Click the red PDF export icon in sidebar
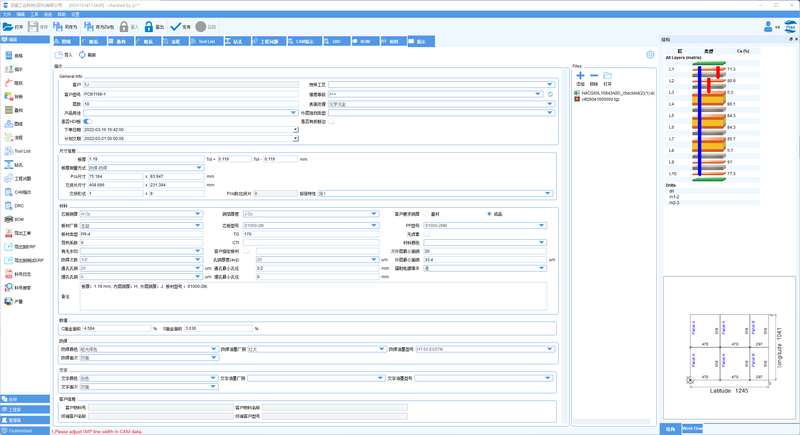 [x=8, y=233]
